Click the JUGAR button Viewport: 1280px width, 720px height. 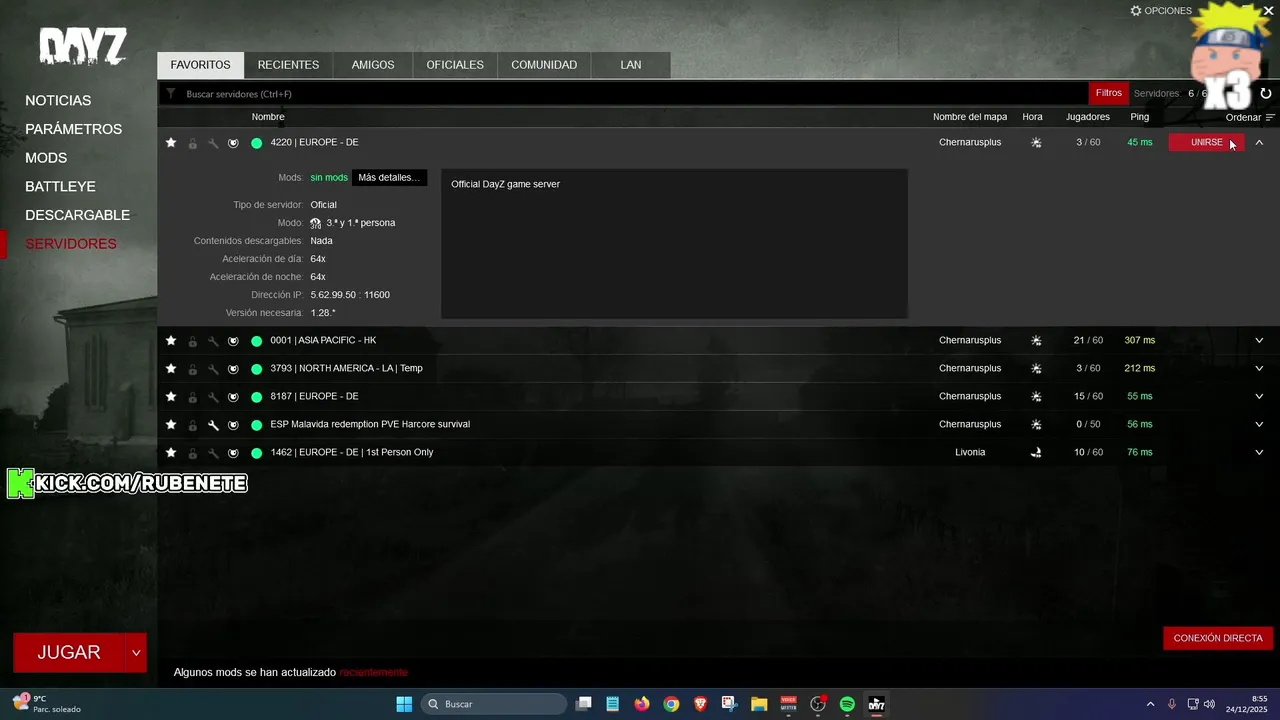[69, 653]
